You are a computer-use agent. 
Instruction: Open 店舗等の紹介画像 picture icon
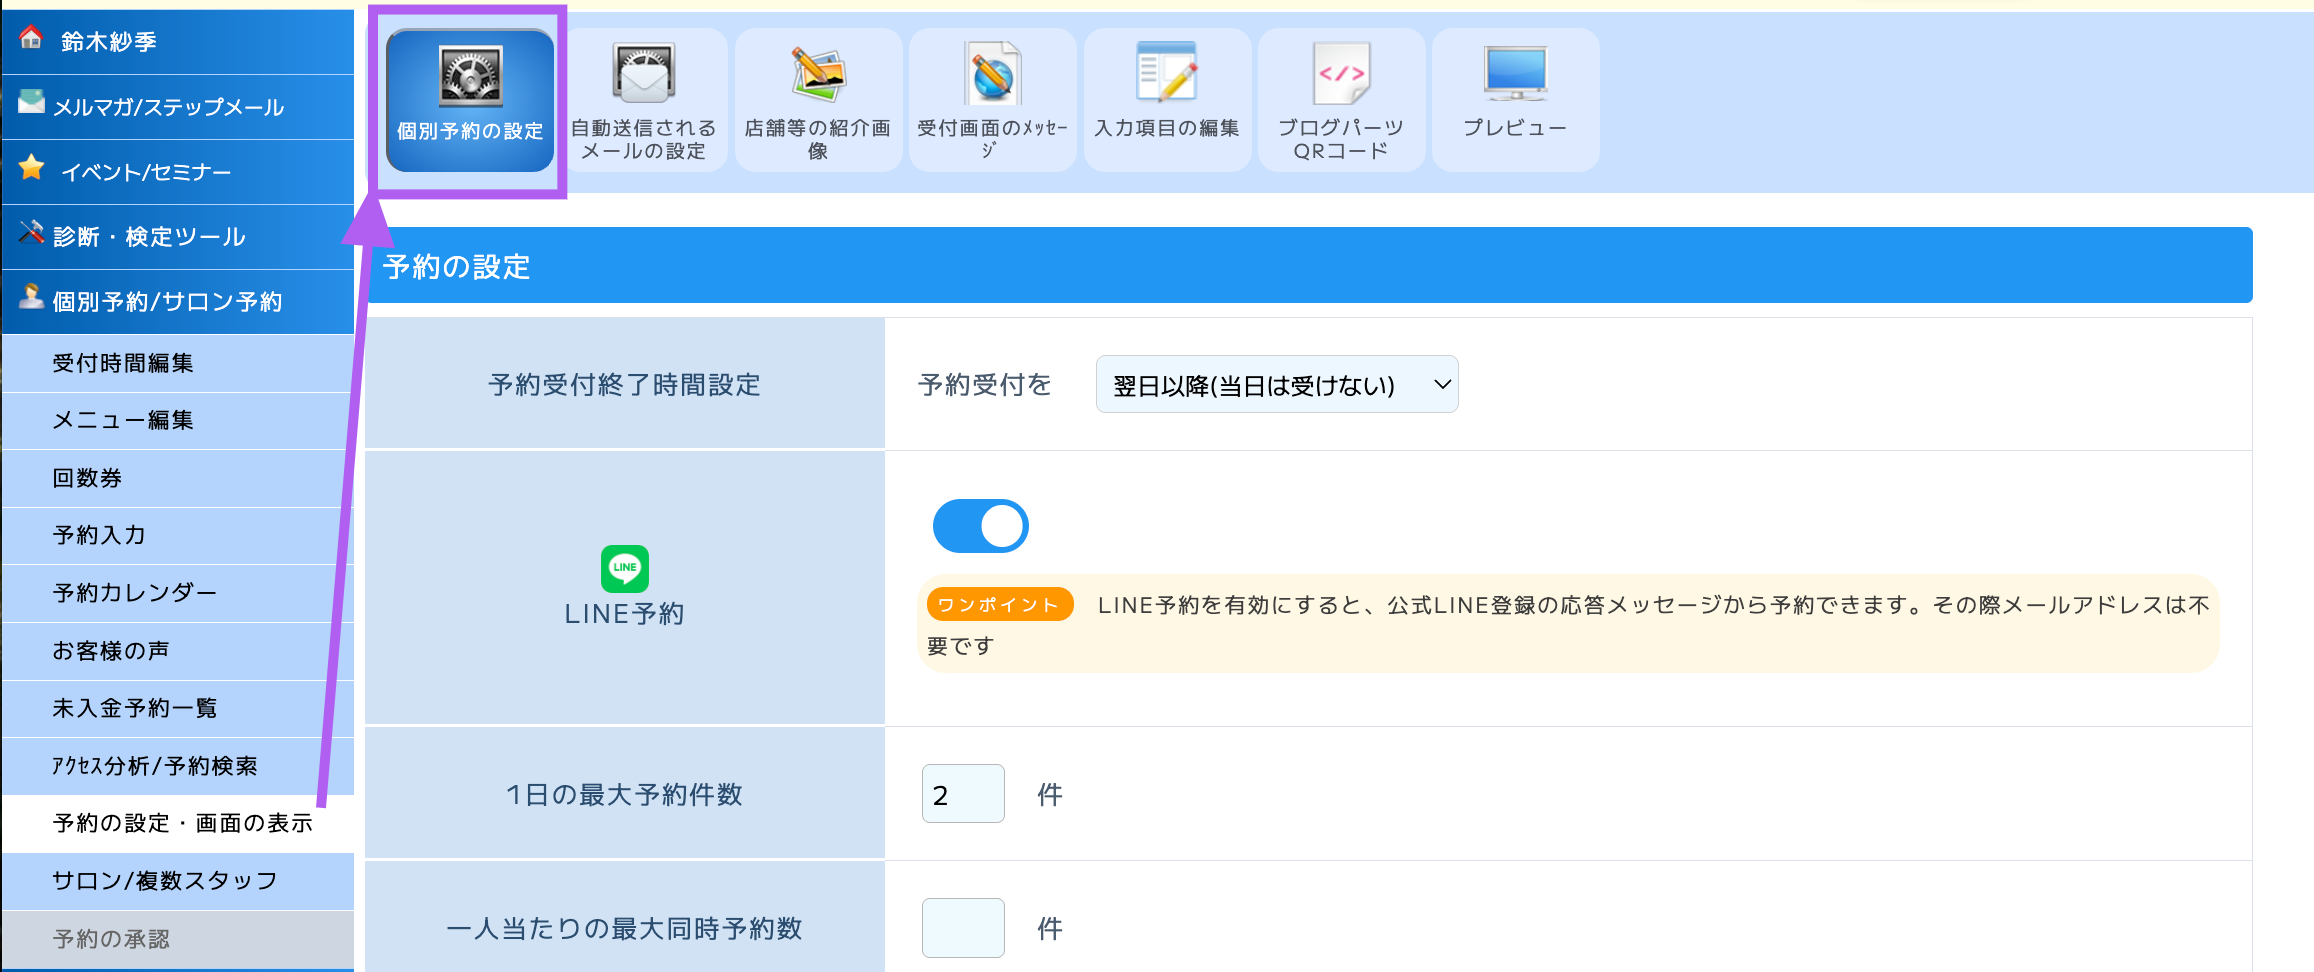click(x=817, y=74)
